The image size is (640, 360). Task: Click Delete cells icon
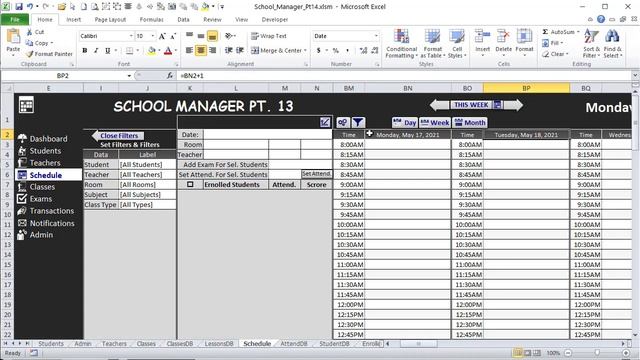point(503,37)
